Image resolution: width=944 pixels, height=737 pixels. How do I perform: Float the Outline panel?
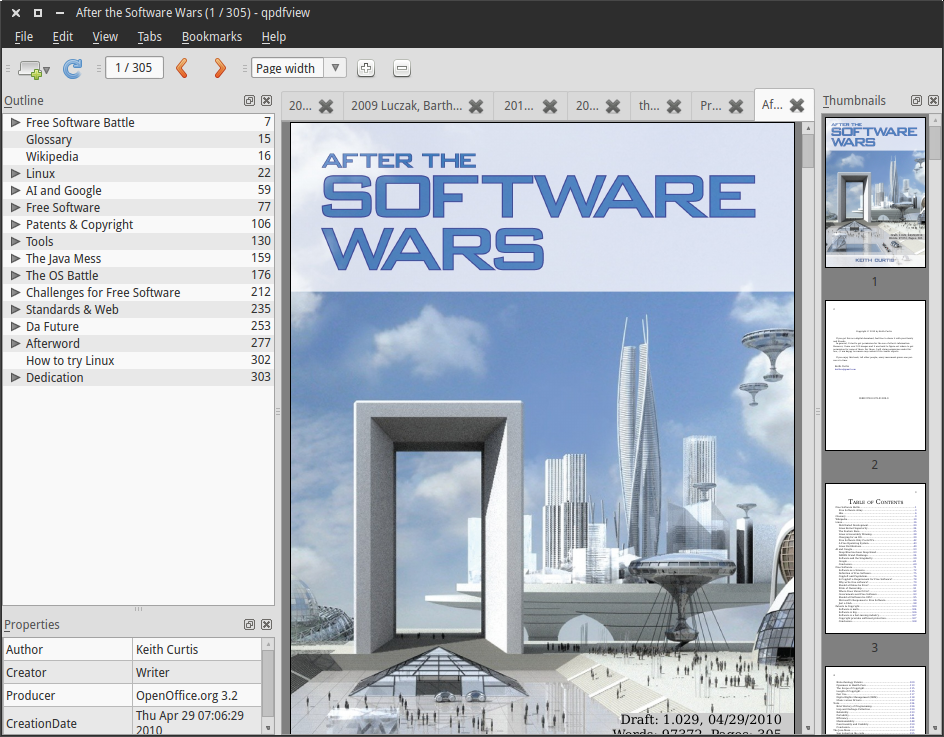coord(249,101)
